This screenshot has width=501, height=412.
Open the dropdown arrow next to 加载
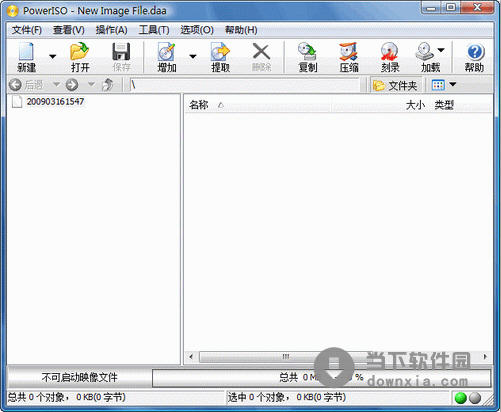441,50
